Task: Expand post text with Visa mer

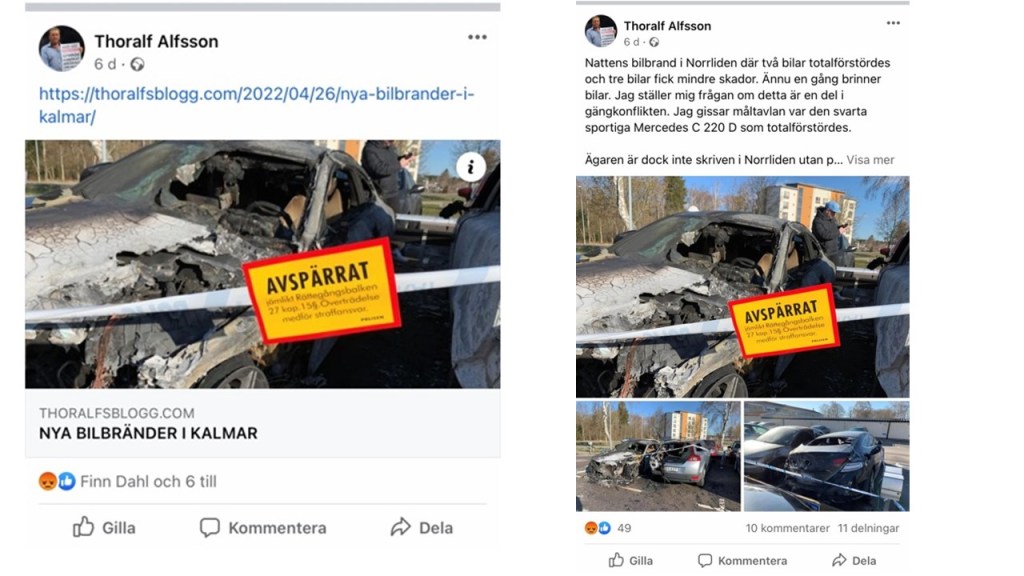Action: pyautogui.click(x=871, y=159)
